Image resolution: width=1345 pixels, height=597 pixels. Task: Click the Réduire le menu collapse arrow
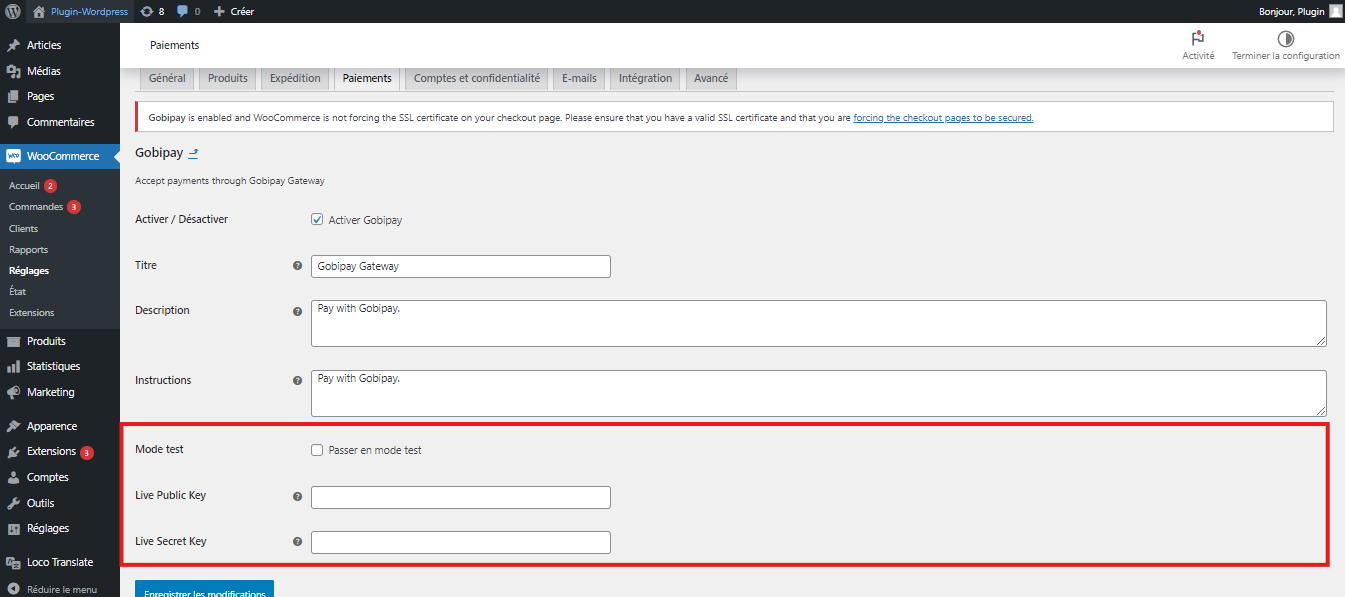point(14,589)
